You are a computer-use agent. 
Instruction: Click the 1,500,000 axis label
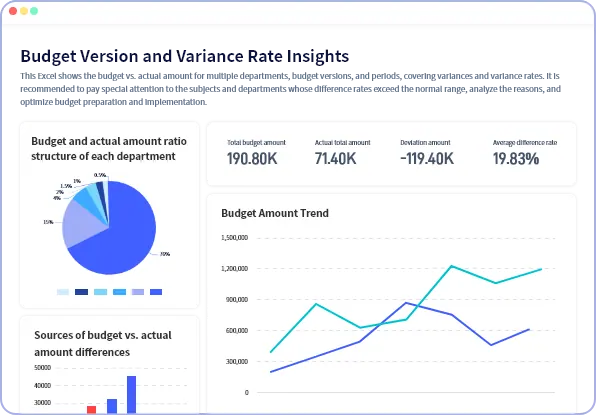234,238
